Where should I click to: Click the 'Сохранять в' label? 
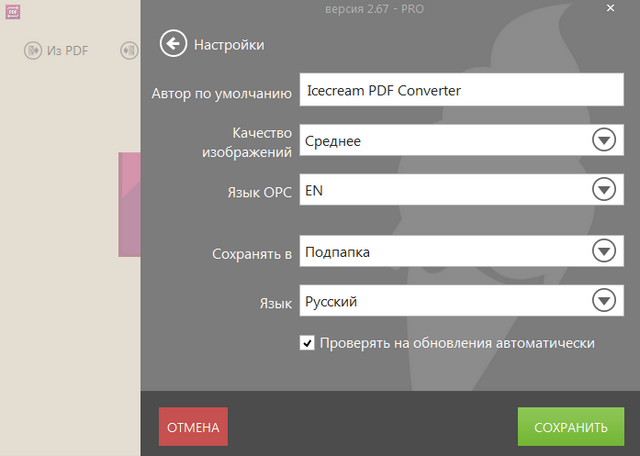pyautogui.click(x=252, y=254)
